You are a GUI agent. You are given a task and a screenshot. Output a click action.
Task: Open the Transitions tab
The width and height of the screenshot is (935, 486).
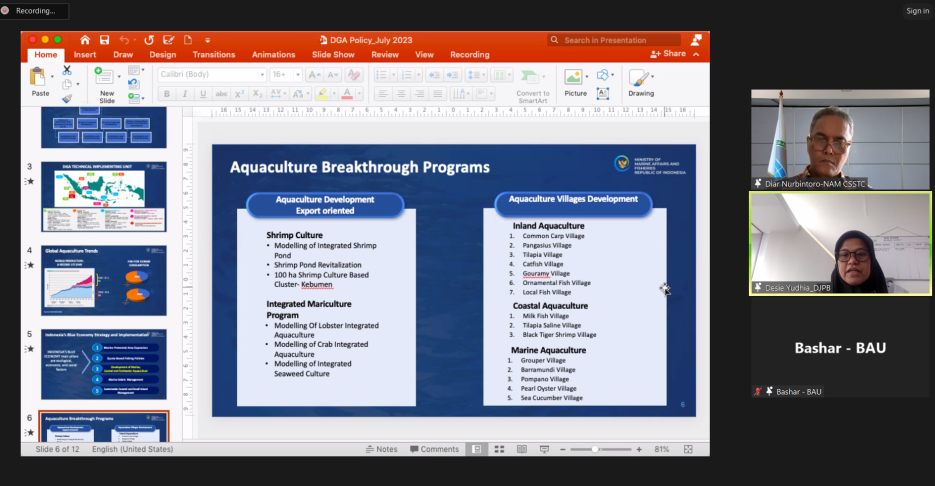(x=214, y=55)
